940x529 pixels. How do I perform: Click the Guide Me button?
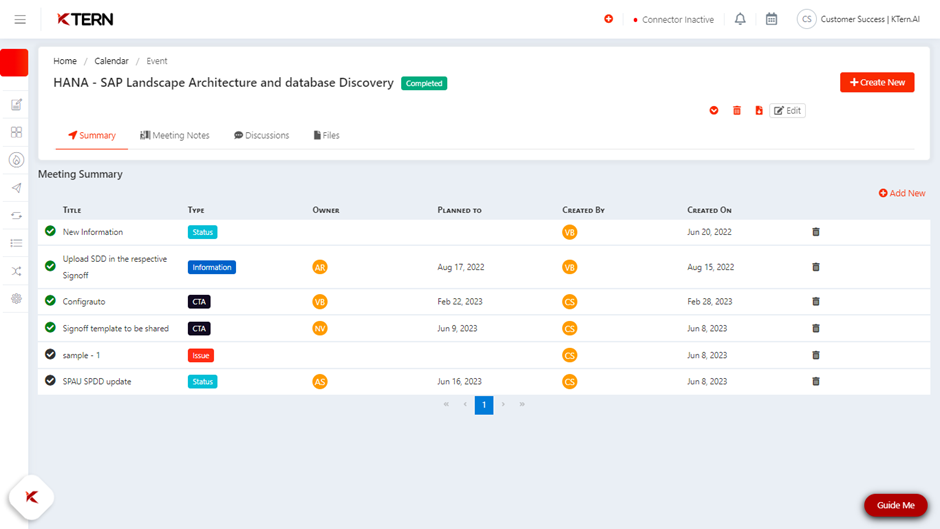896,505
